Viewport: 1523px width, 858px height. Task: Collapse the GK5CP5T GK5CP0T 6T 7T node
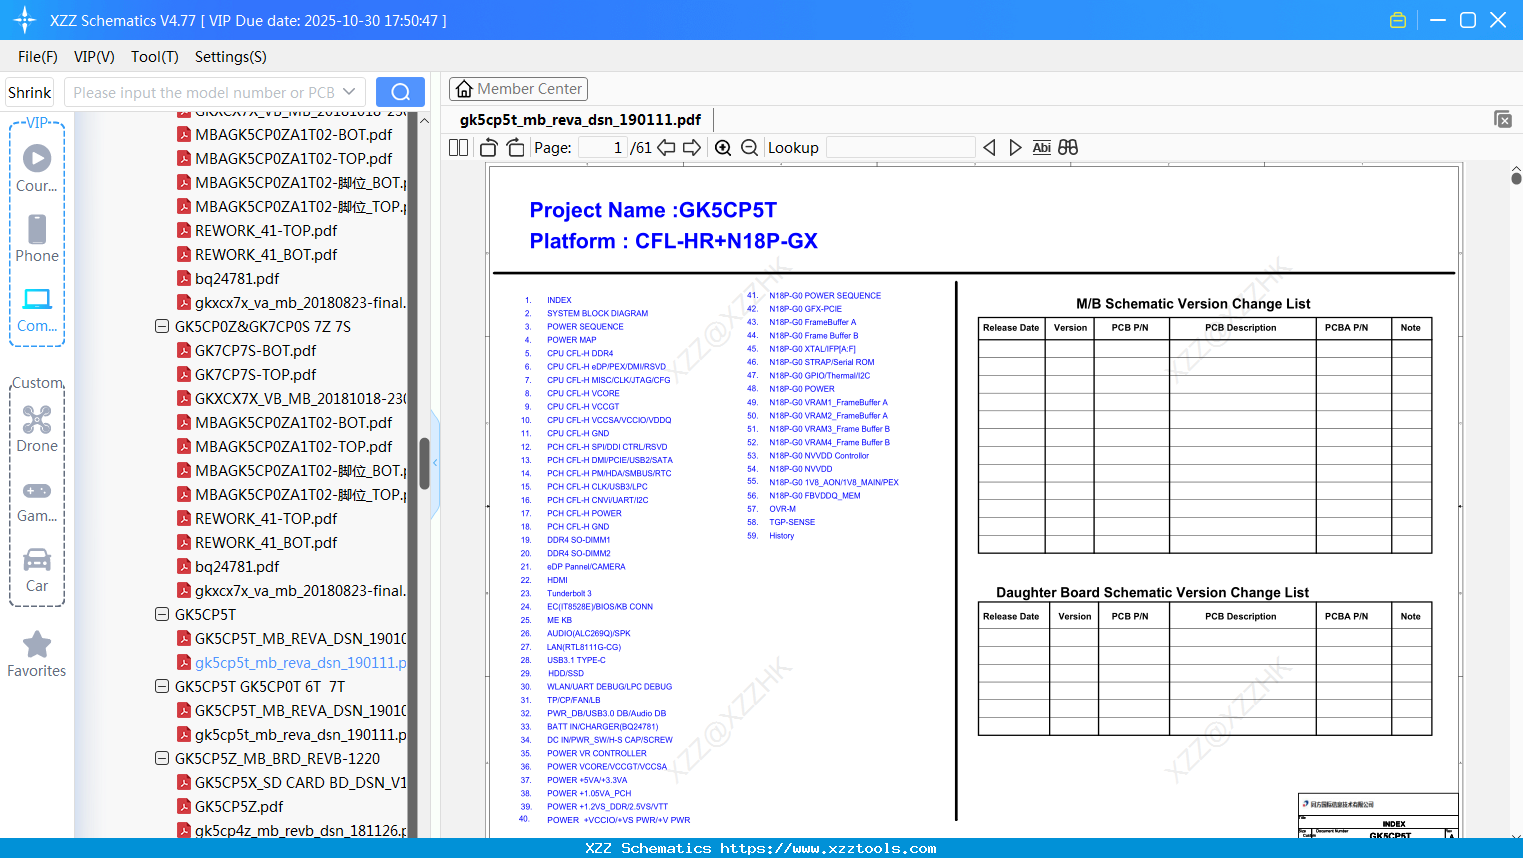pos(162,687)
